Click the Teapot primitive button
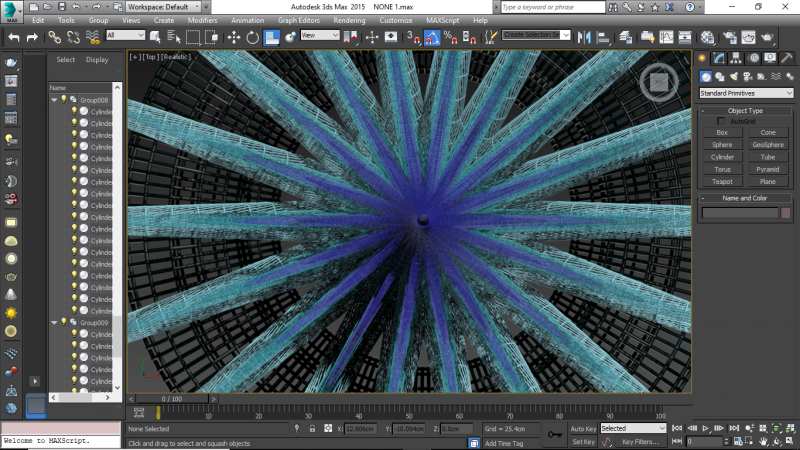The height and width of the screenshot is (450, 800). point(722,182)
